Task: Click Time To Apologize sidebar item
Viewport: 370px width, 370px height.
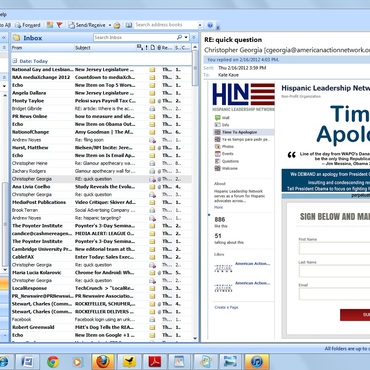Action: pyautogui.click(x=244, y=132)
